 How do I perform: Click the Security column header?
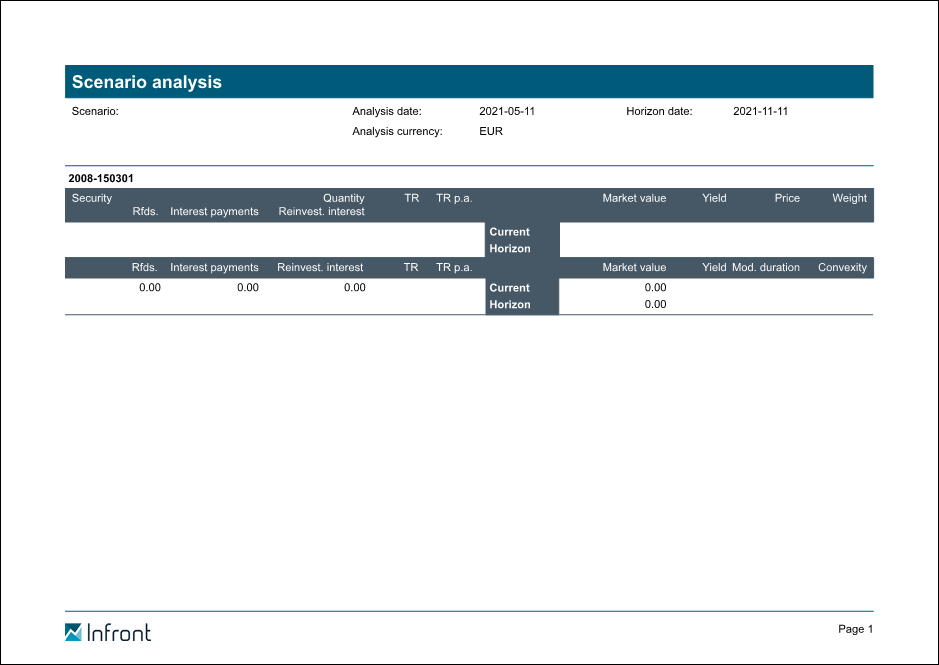click(92, 198)
